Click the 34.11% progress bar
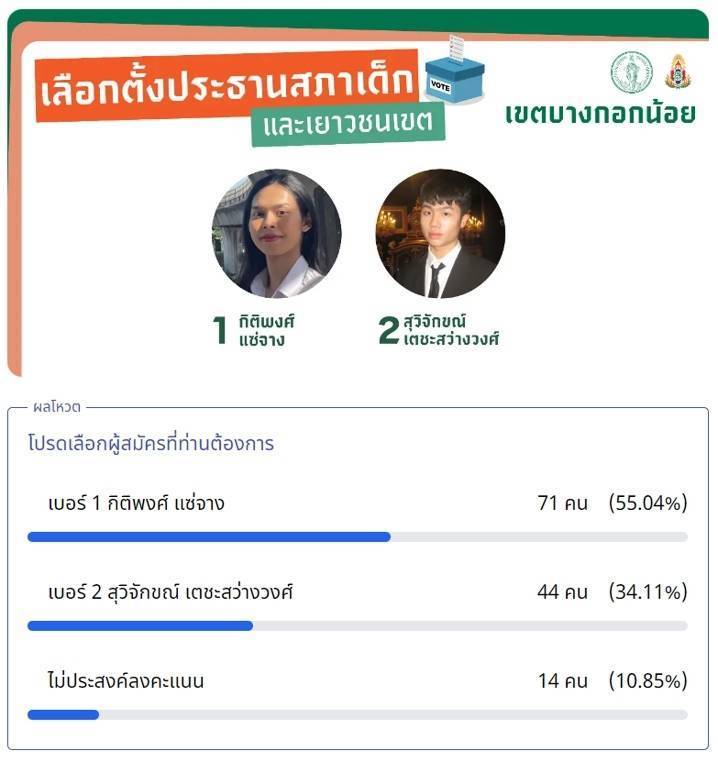The width and height of the screenshot is (718, 762). pos(358,626)
